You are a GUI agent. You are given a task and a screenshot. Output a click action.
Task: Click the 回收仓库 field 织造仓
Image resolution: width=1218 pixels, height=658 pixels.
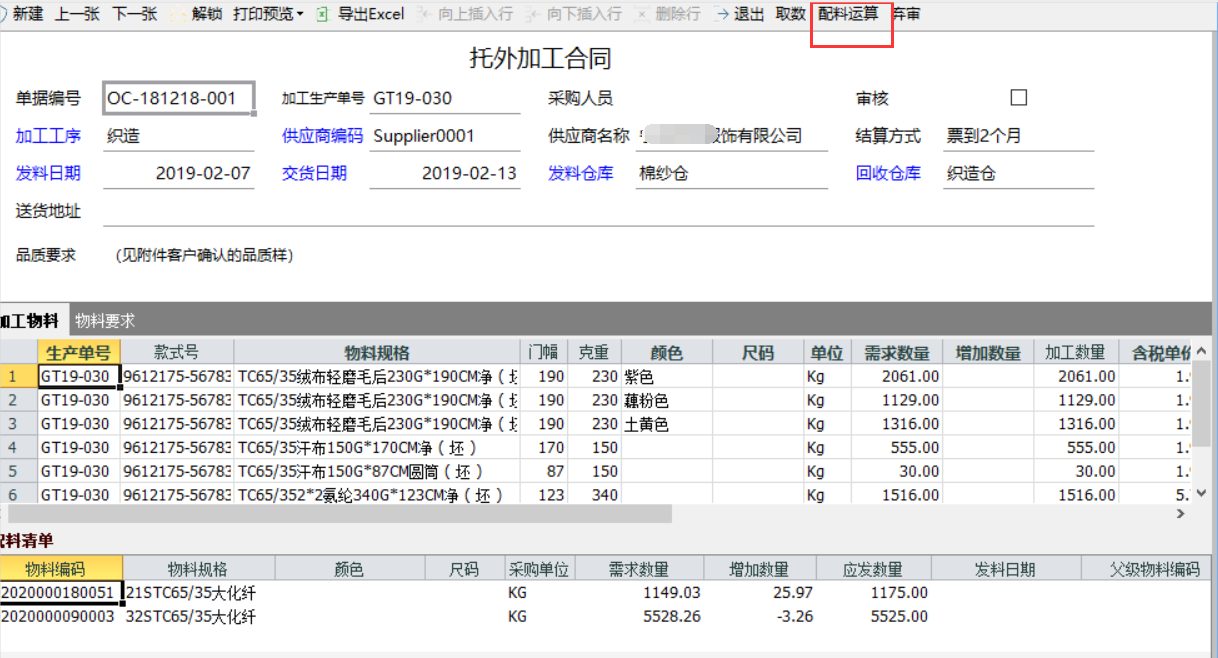pos(1019,173)
